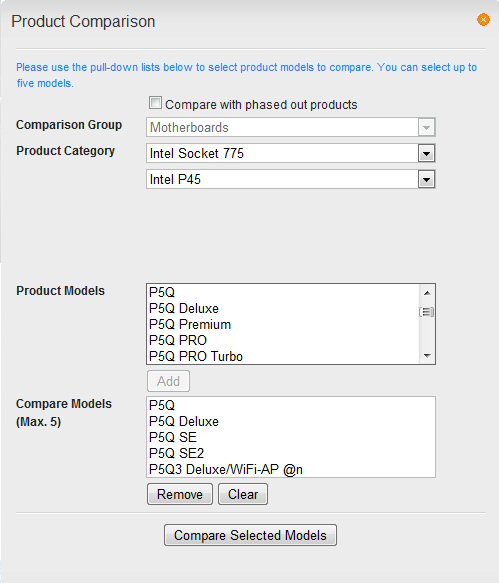
Task: Pick P5Q PRO in Product Models list
Action: coord(283,340)
